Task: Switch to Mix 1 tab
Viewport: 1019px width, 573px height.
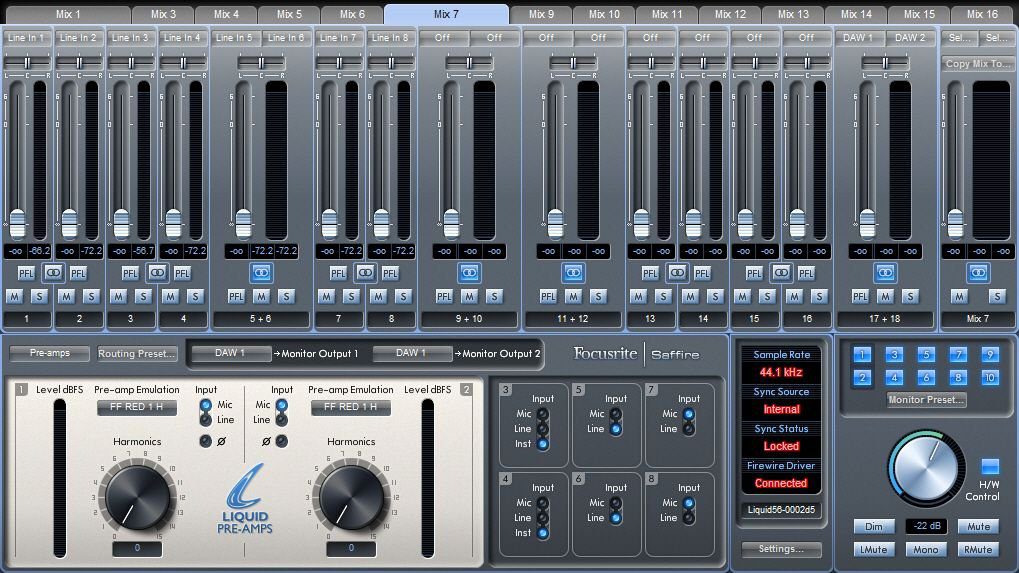Action: (x=68, y=14)
